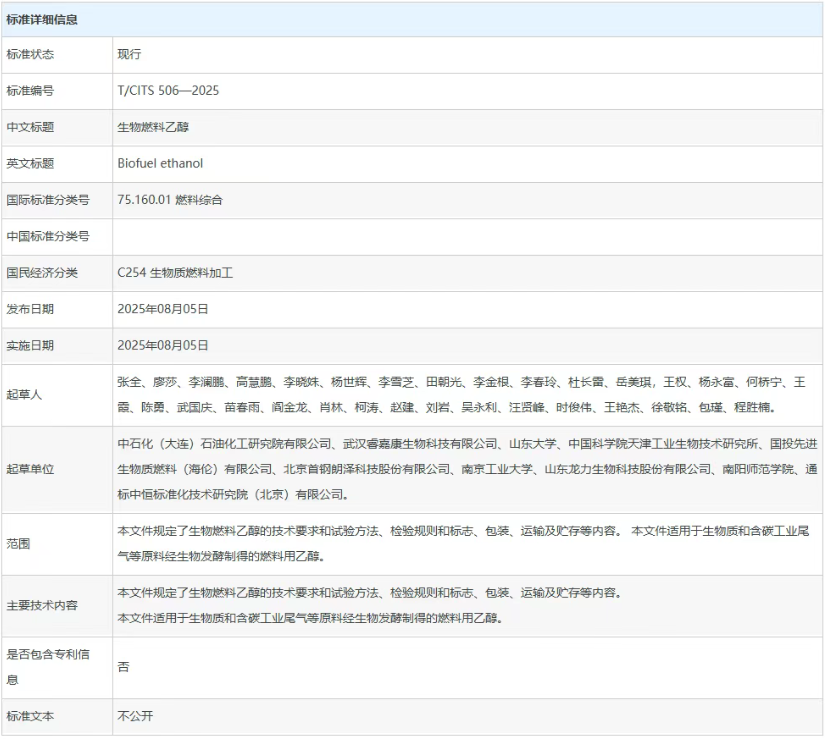
Task: Click the 起草单位 row label
Action: [x=30, y=468]
